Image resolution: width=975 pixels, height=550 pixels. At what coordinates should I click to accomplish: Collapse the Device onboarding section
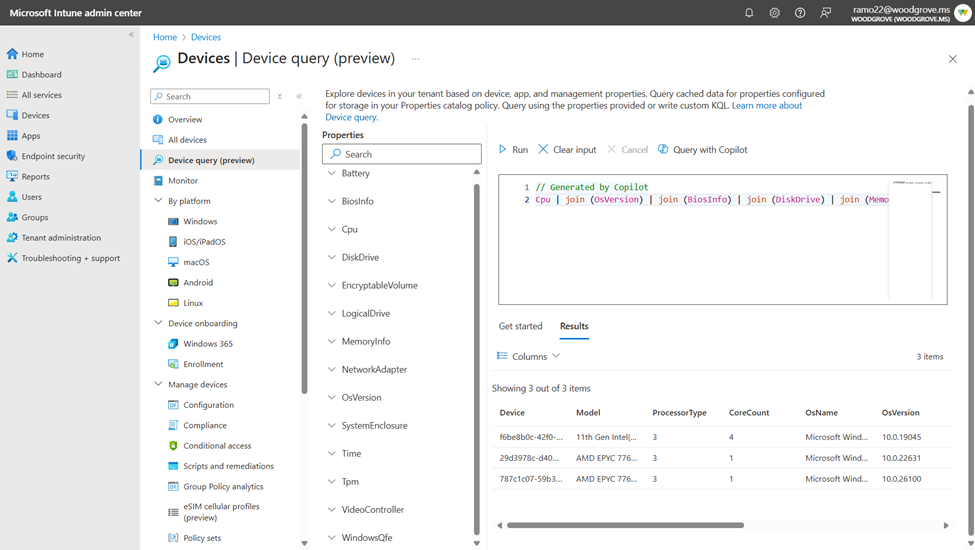pyautogui.click(x=158, y=323)
